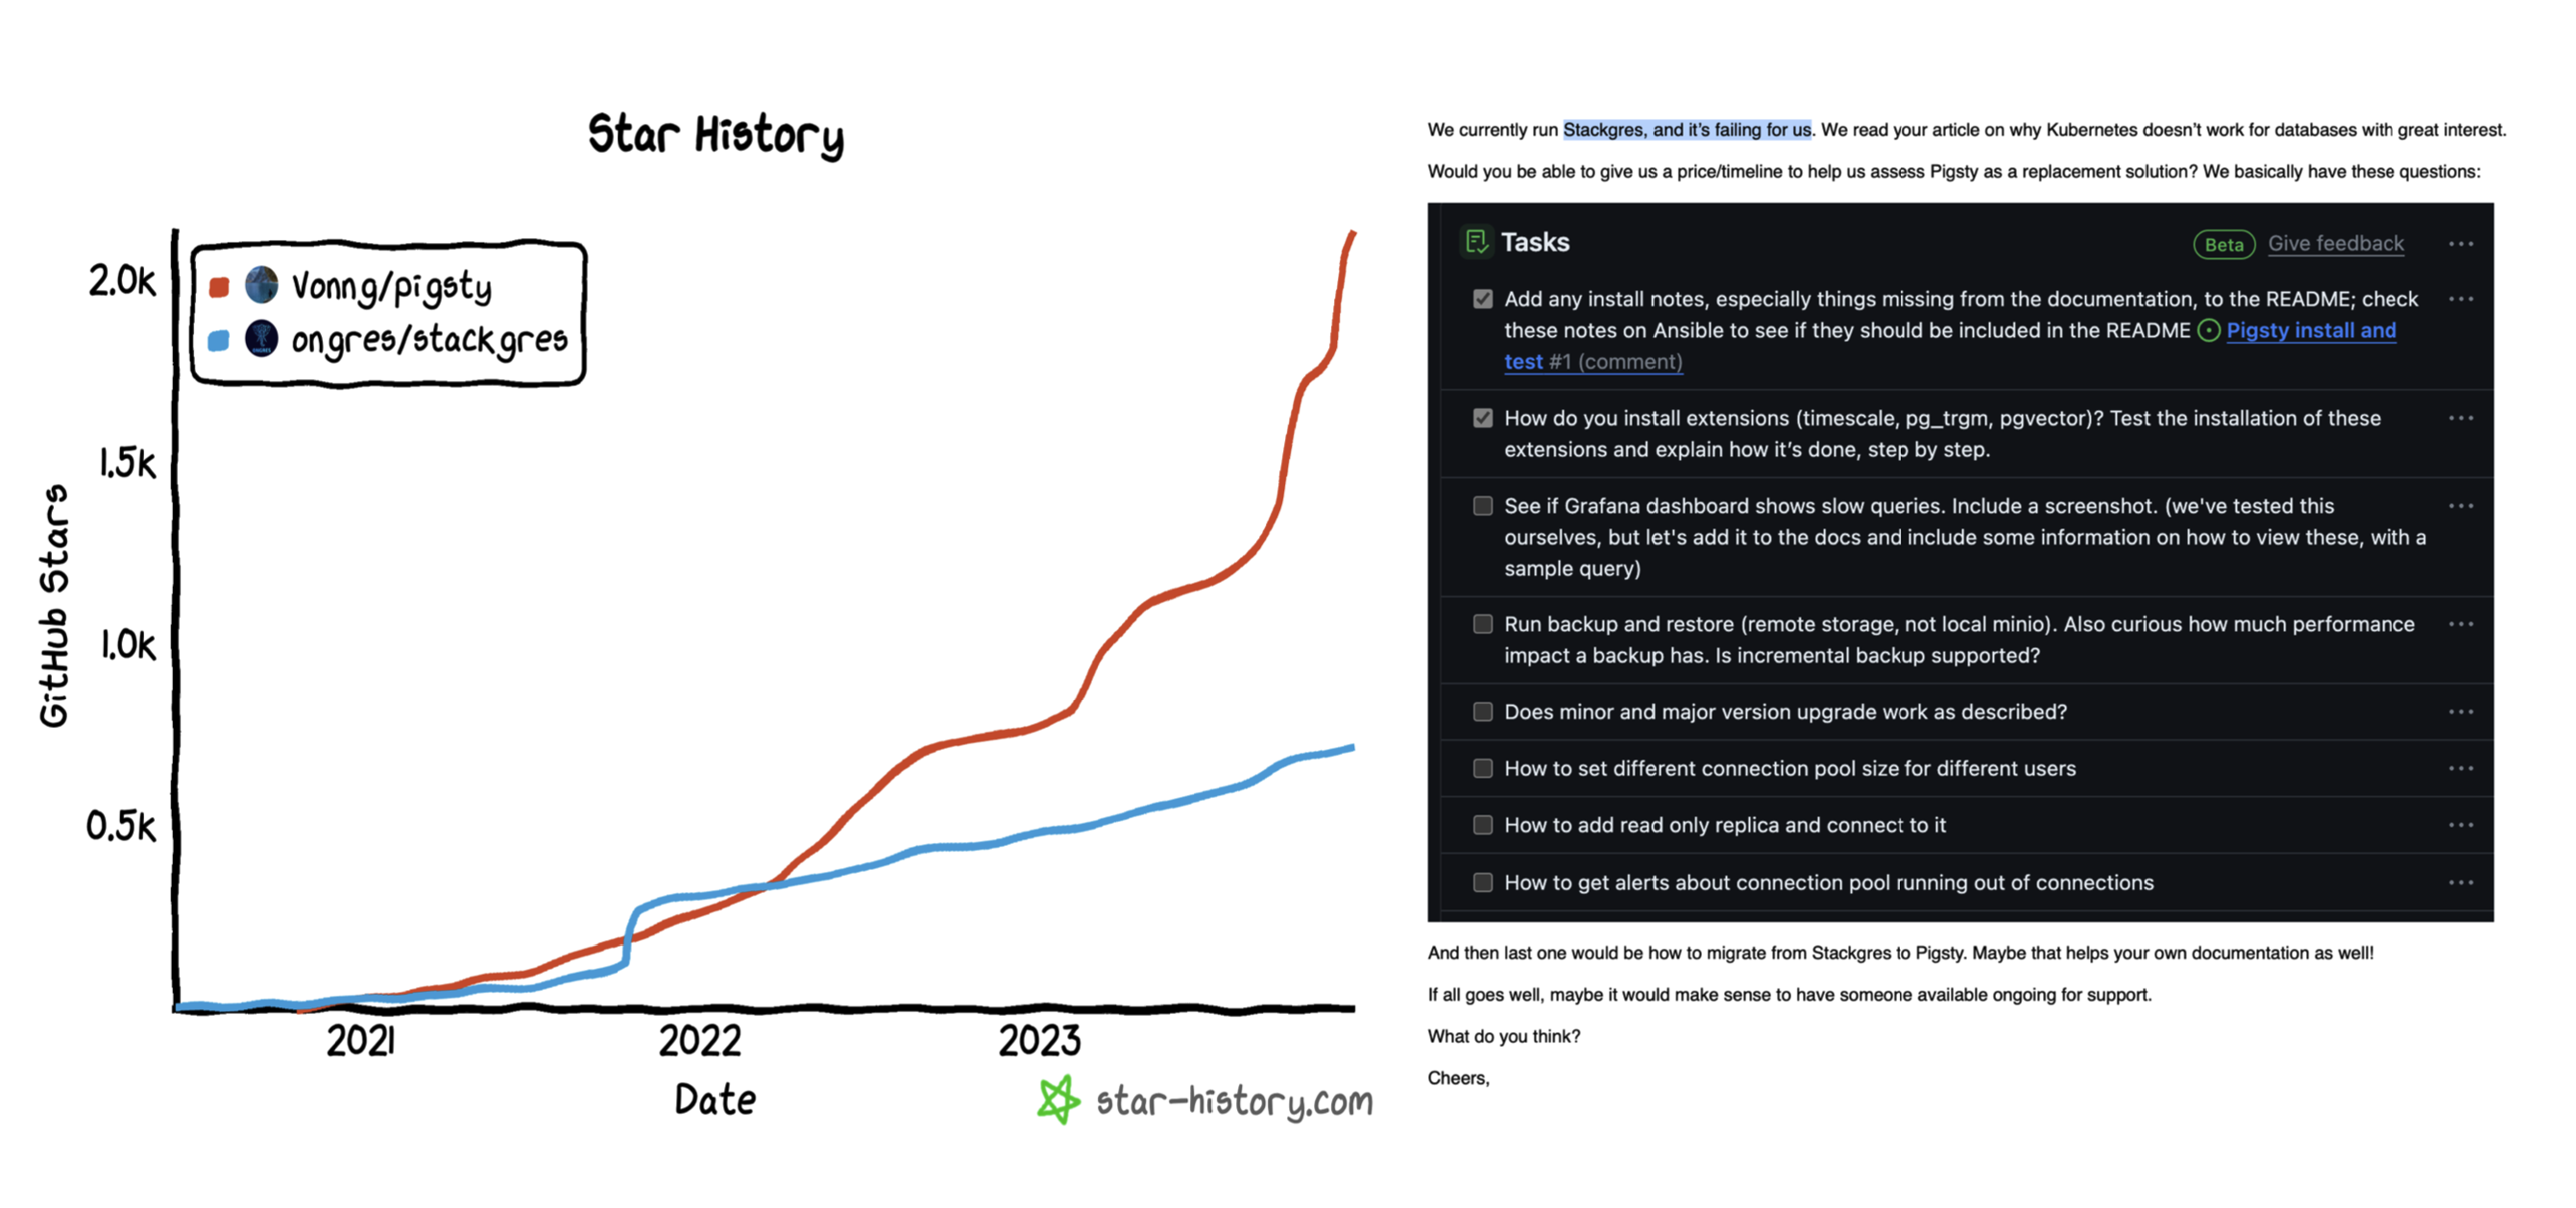Click the Tasks panel tasklist icon
The height and width of the screenshot is (1208, 2576).
pos(1476,242)
